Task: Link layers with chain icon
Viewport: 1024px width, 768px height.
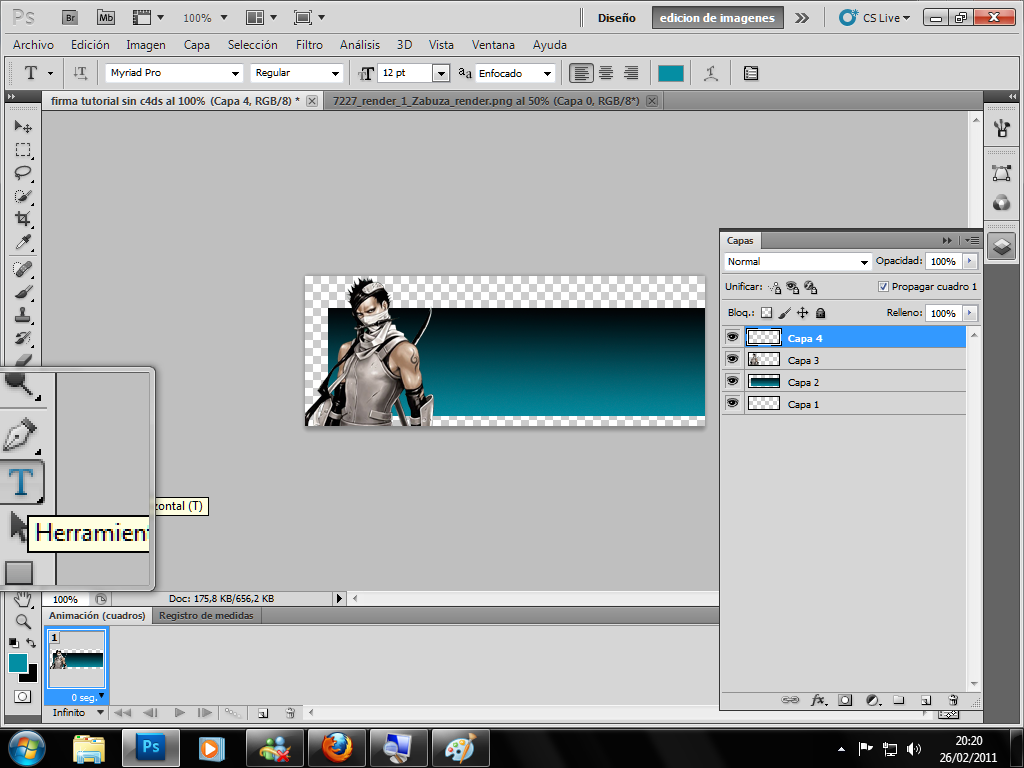Action: pos(790,700)
